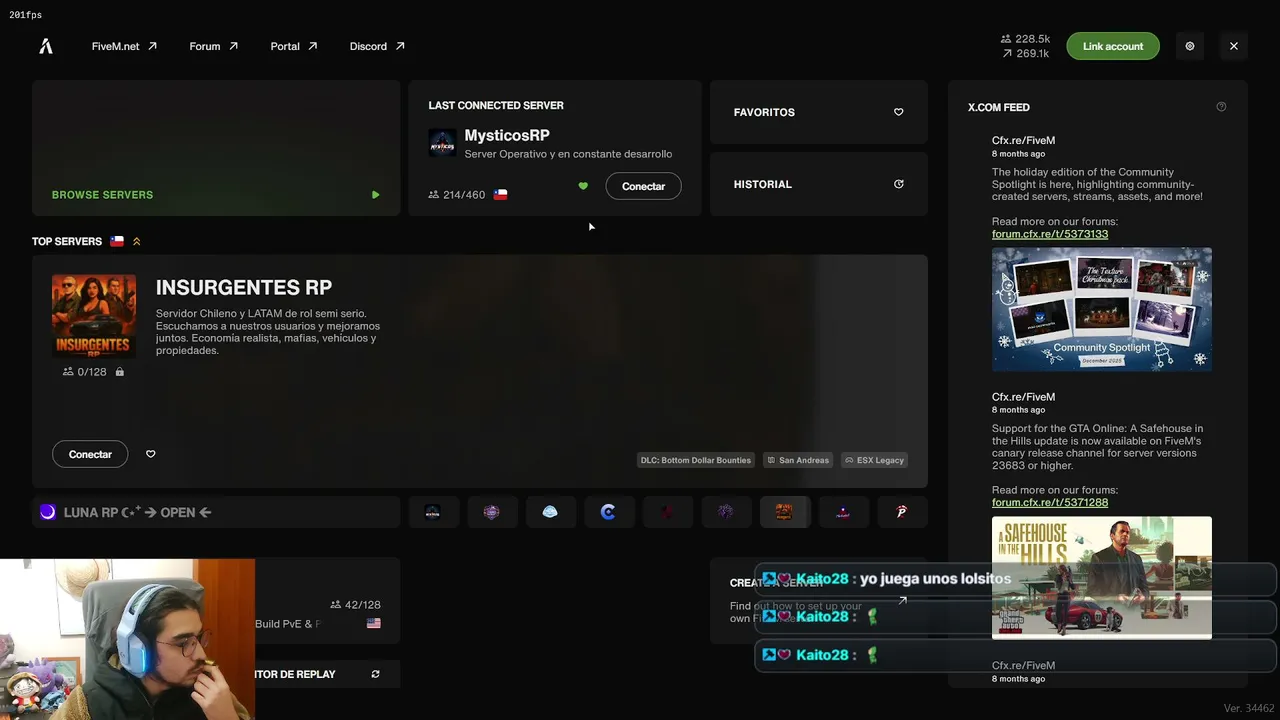1280x720 pixels.
Task: Expand the Top Servers region chevron
Action: [136, 241]
